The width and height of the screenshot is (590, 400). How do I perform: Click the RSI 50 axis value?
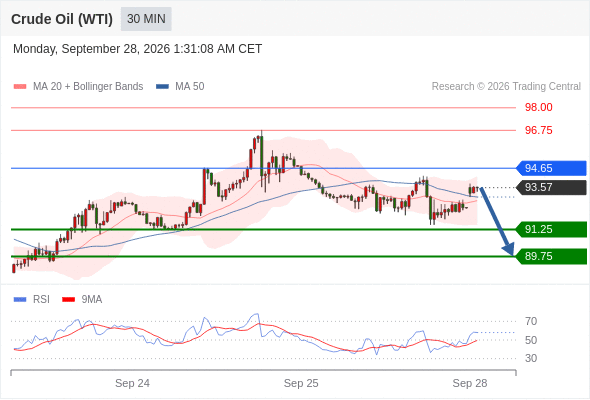click(531, 340)
